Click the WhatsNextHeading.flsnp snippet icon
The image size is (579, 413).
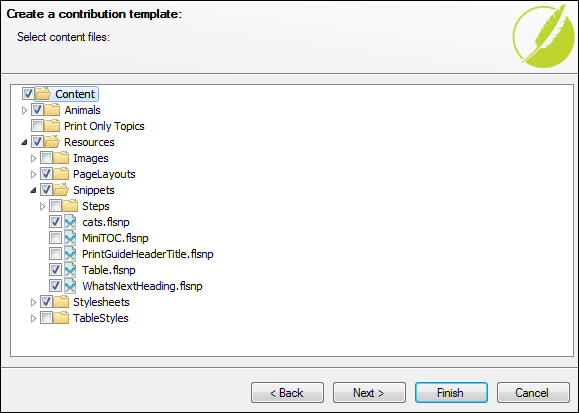point(70,286)
